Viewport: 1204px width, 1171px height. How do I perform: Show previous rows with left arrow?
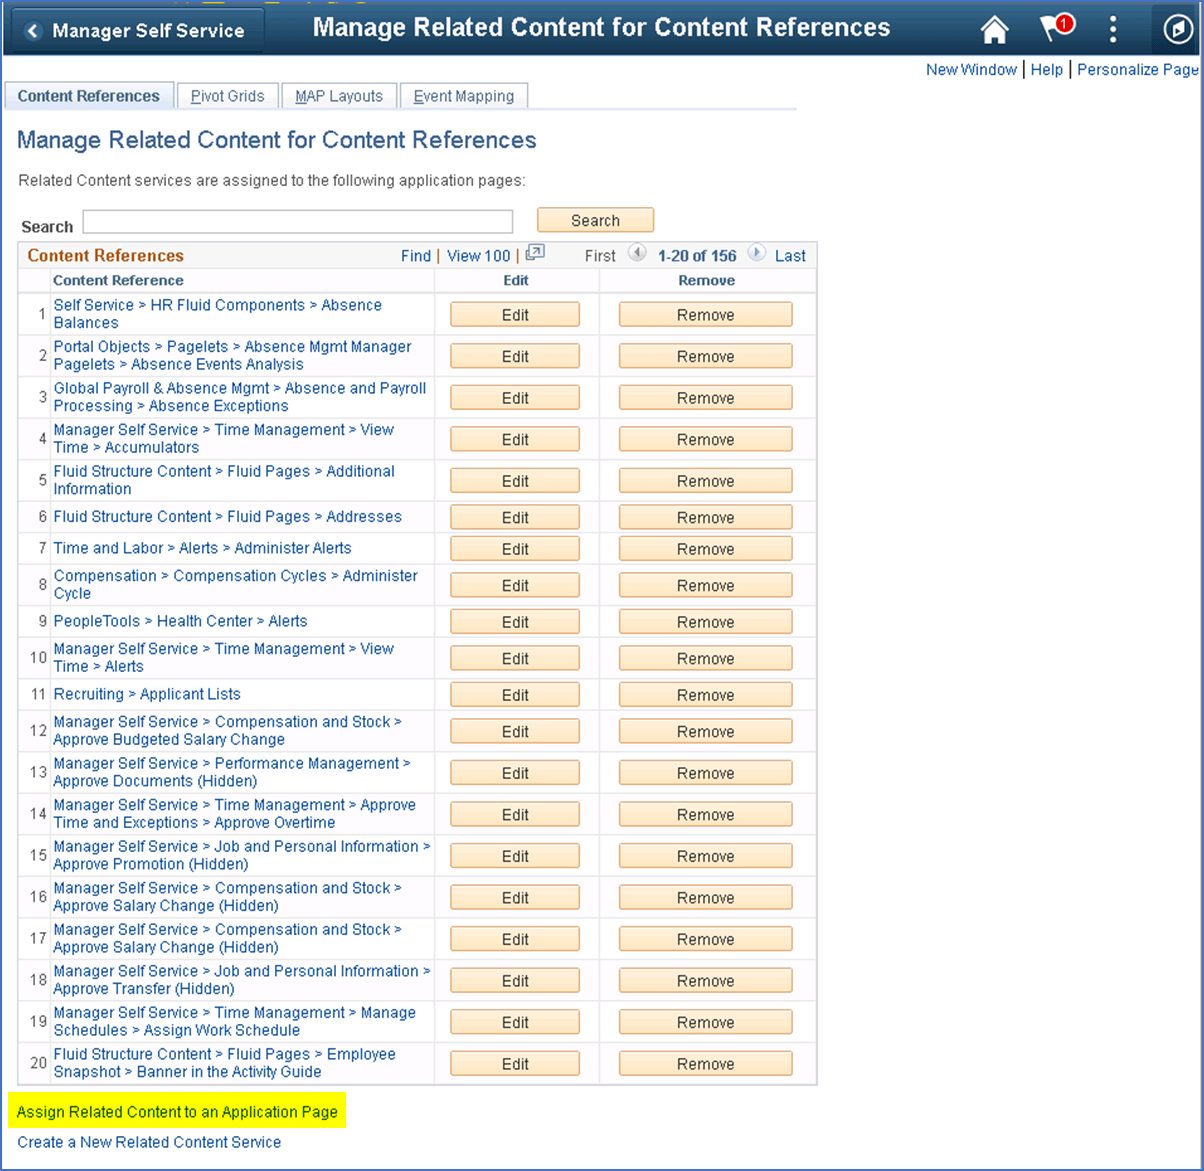tap(637, 254)
